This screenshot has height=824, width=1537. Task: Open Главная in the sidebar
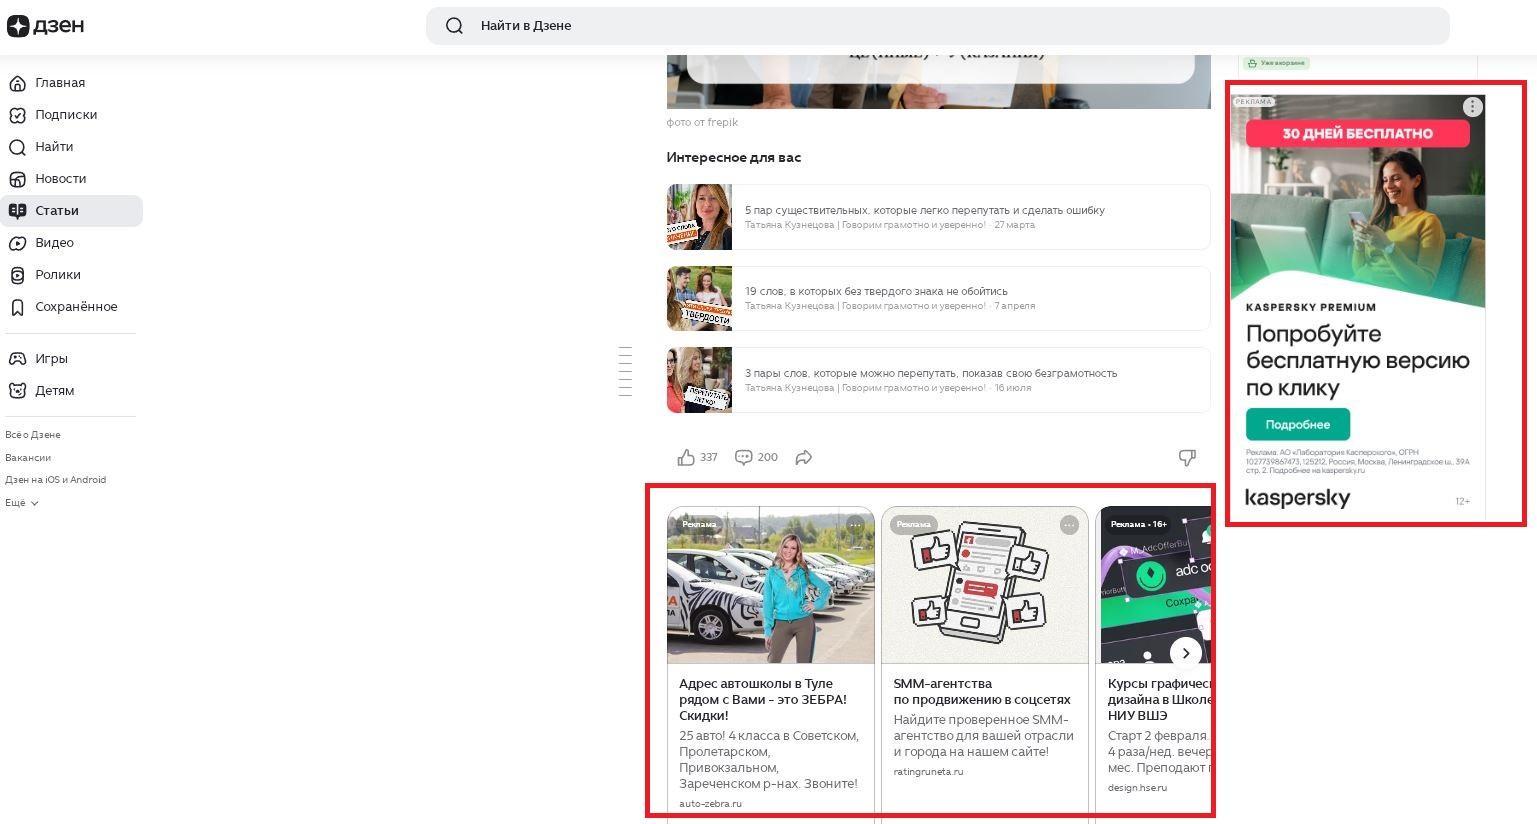(x=60, y=83)
